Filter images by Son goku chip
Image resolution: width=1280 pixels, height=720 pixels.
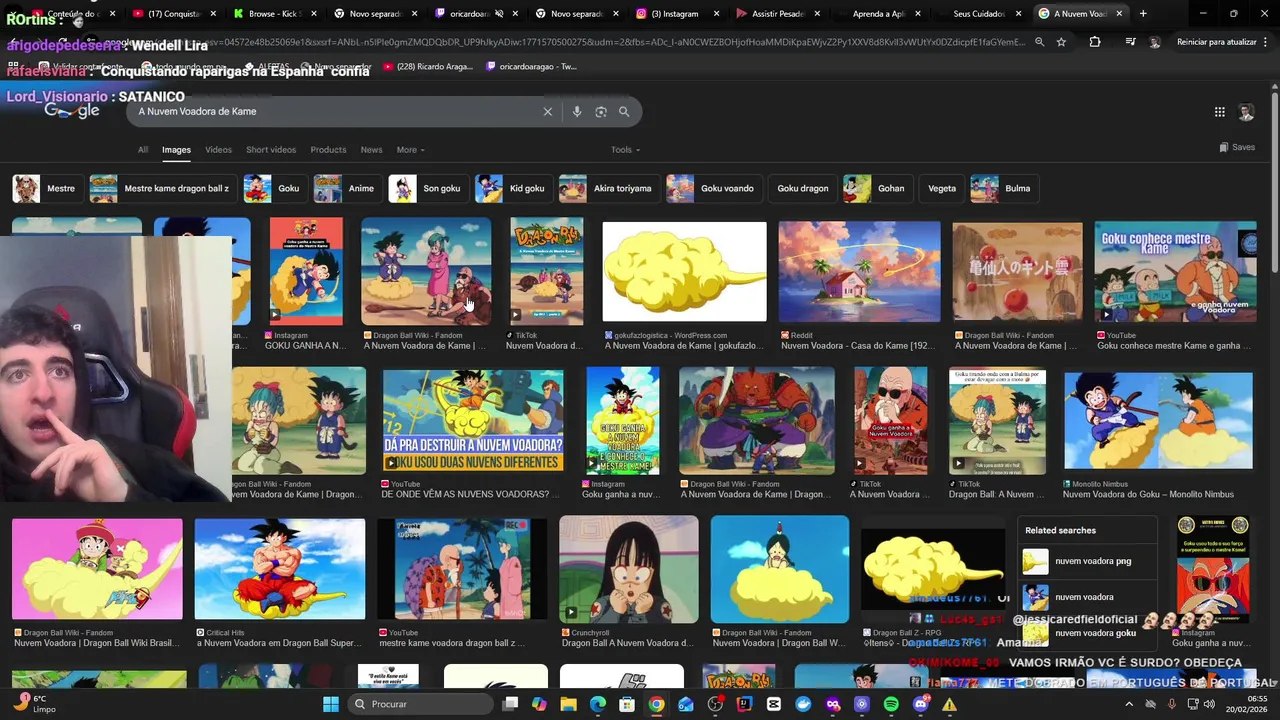pyautogui.click(x=427, y=188)
